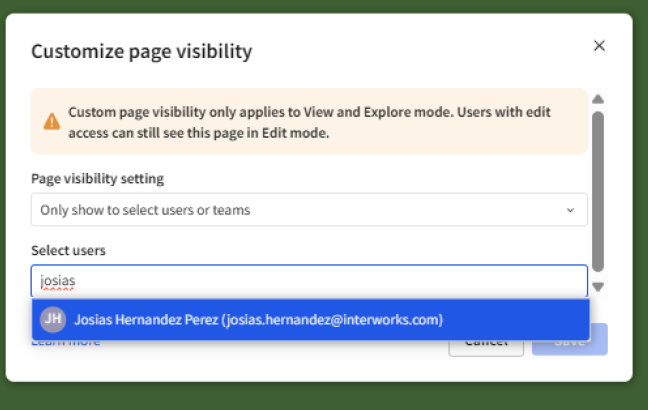648x410 pixels.
Task: Click the custom page visibility warning banner
Action: (308, 121)
